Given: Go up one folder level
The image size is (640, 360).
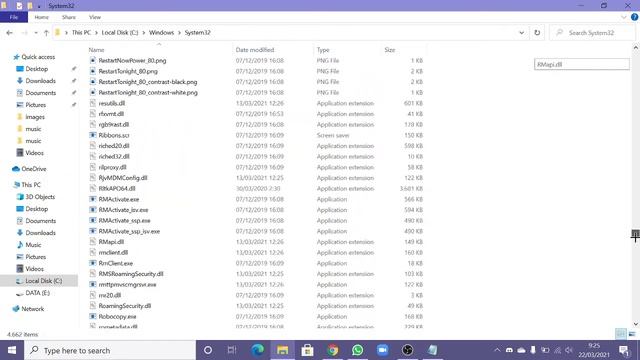Looking at the screenshot, I should (46, 33).
